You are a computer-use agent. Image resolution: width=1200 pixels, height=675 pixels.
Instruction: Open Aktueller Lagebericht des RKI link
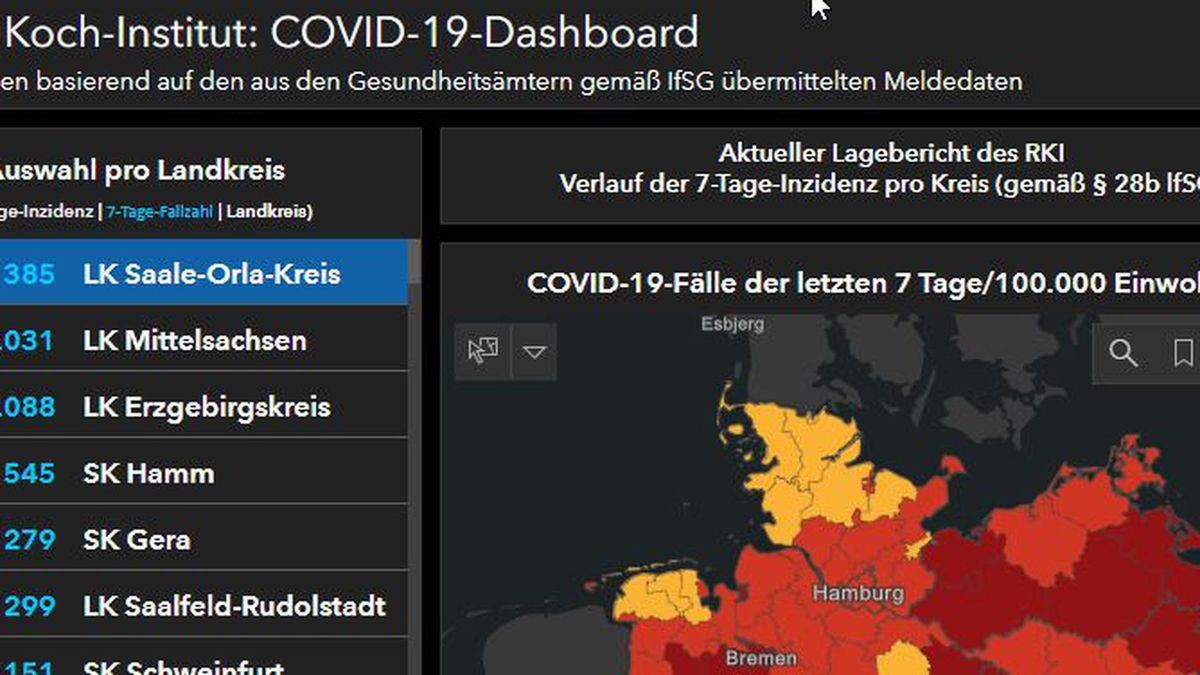point(891,154)
